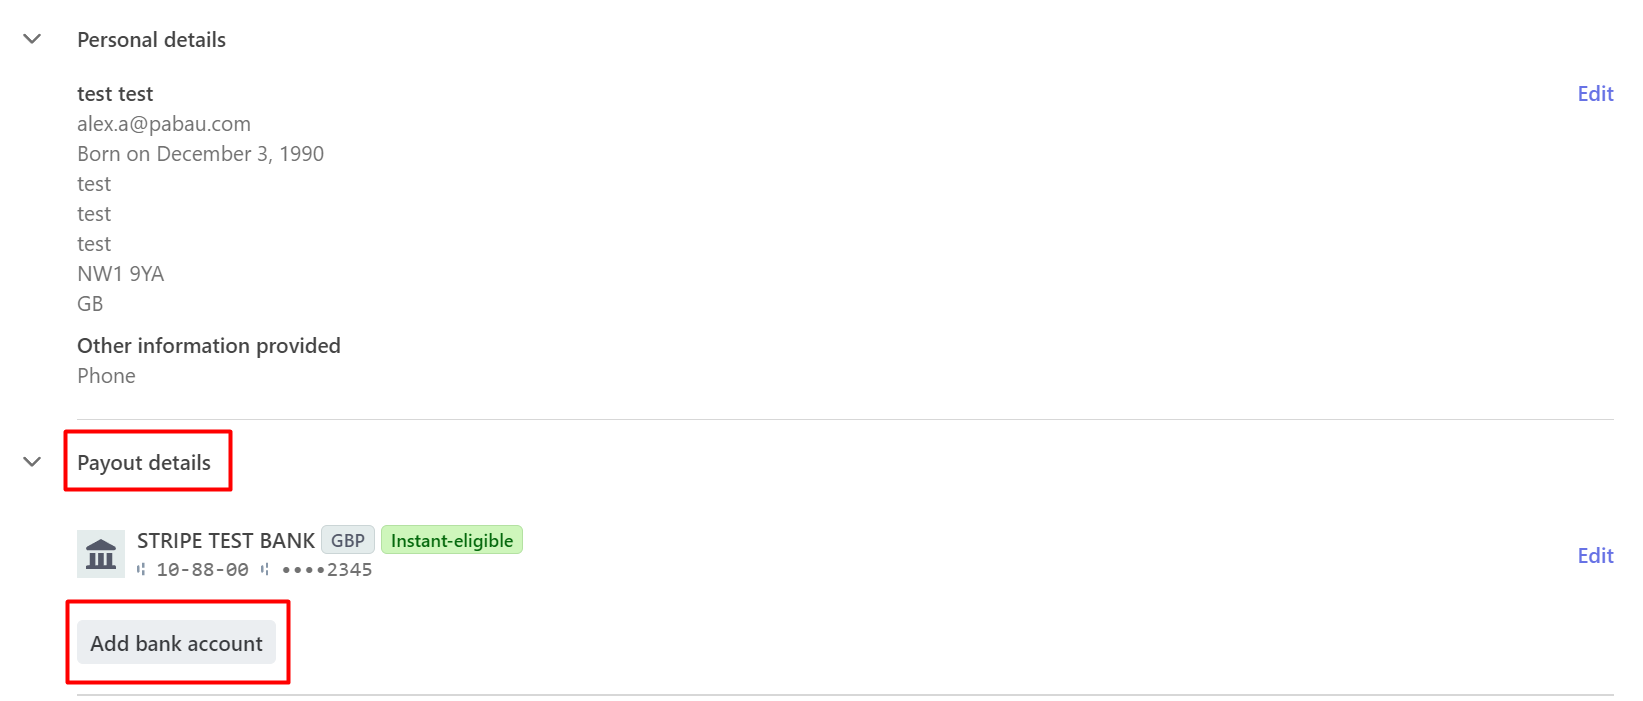Click the Personal details heading
Image resolution: width=1643 pixels, height=701 pixels.
[x=151, y=40]
